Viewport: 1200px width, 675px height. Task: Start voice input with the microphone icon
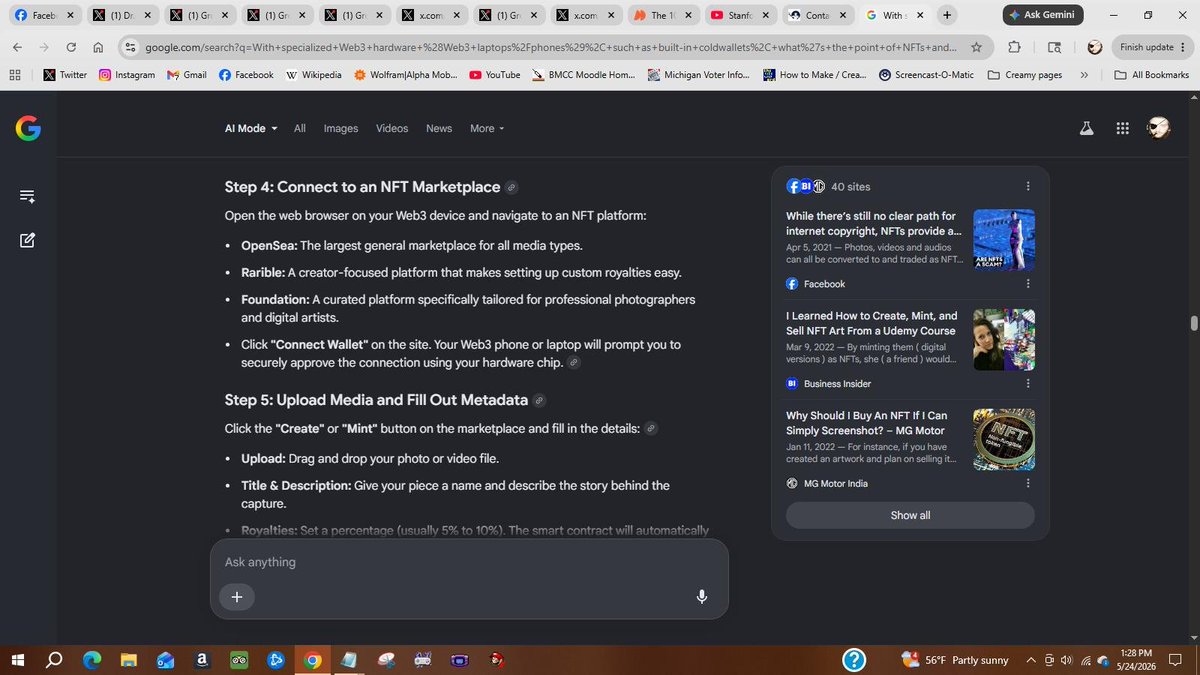(702, 597)
